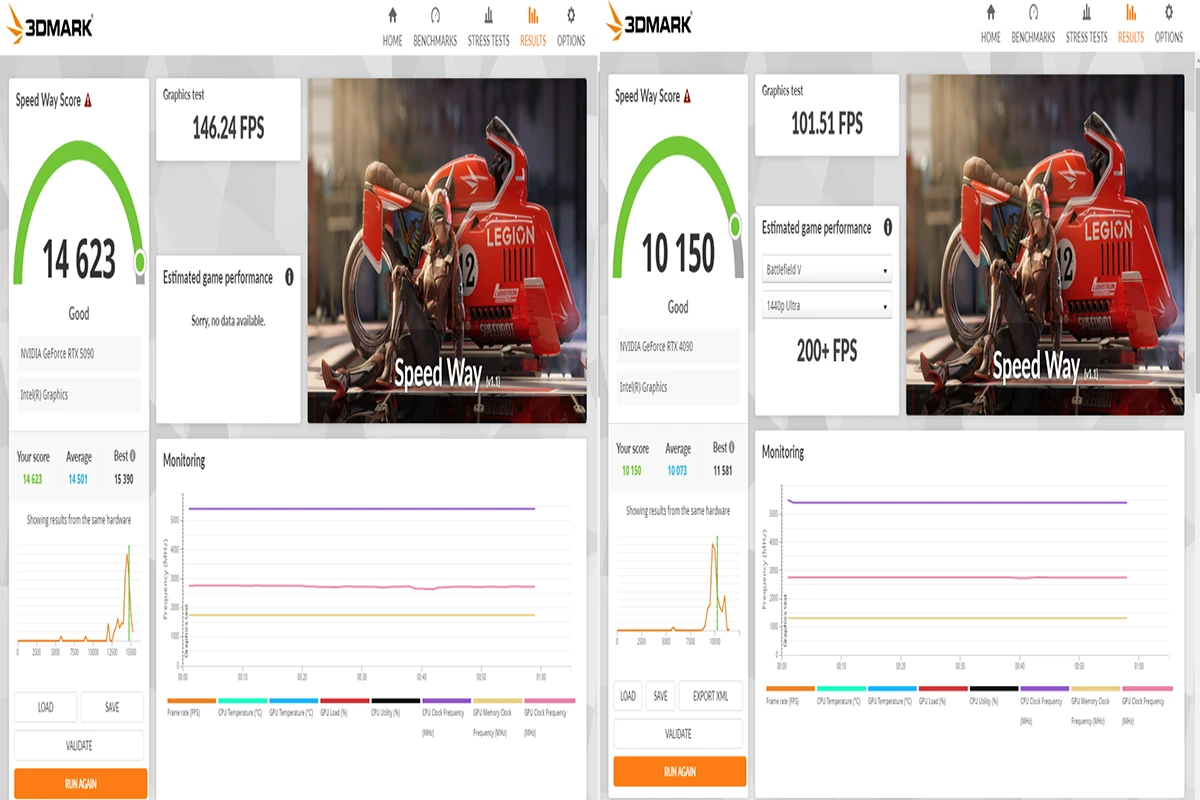Open the Battlefield V game dropdown

click(827, 270)
